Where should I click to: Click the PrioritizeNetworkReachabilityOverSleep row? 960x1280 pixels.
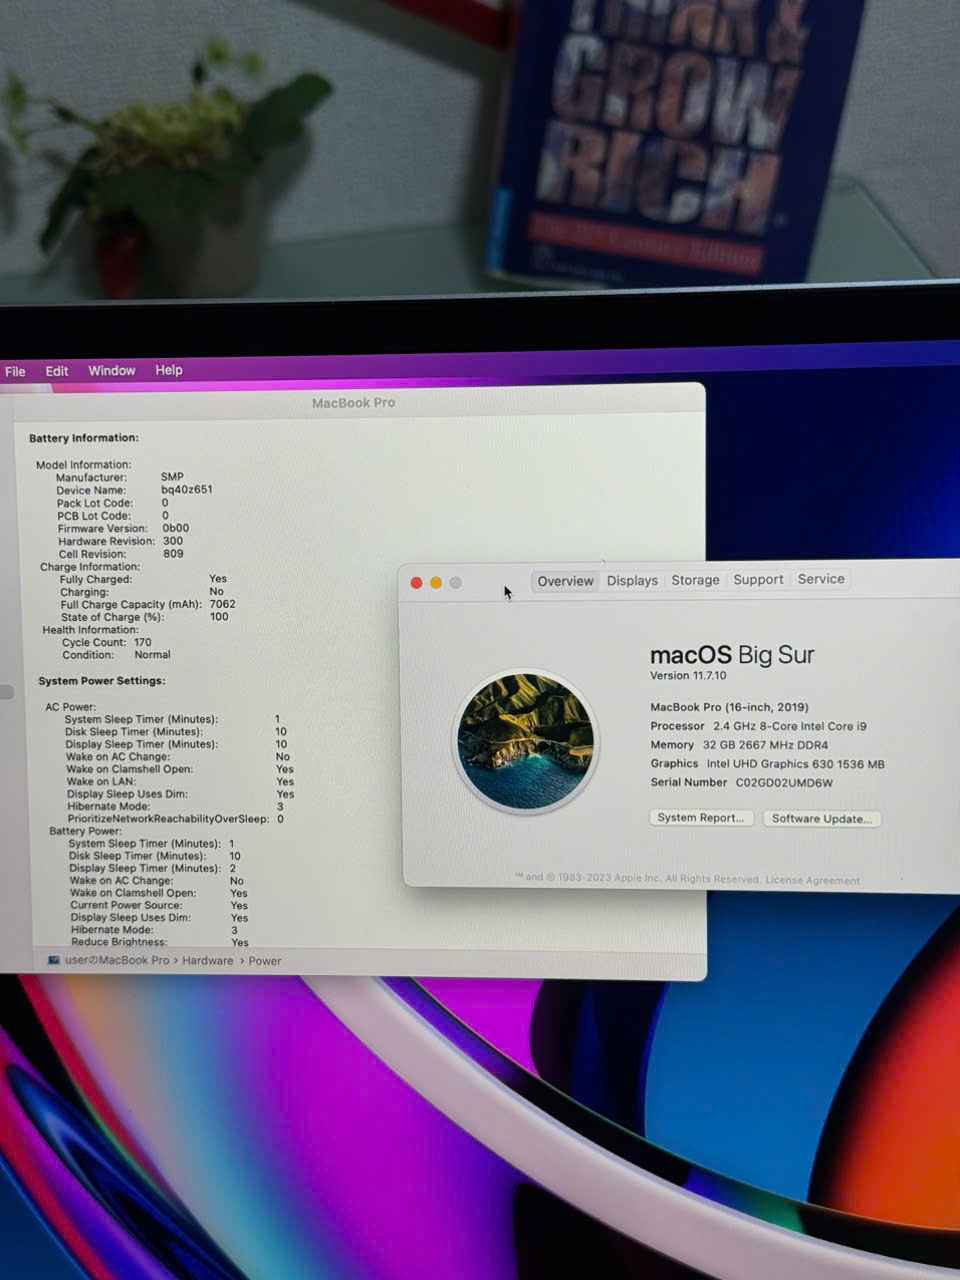[x=176, y=819]
